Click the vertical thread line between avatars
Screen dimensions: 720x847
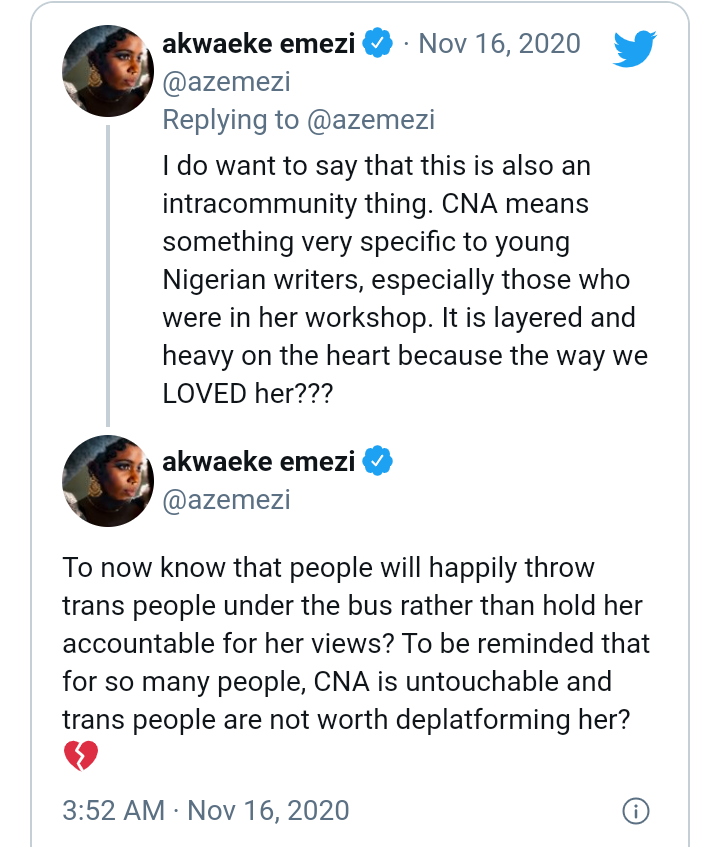point(108,275)
